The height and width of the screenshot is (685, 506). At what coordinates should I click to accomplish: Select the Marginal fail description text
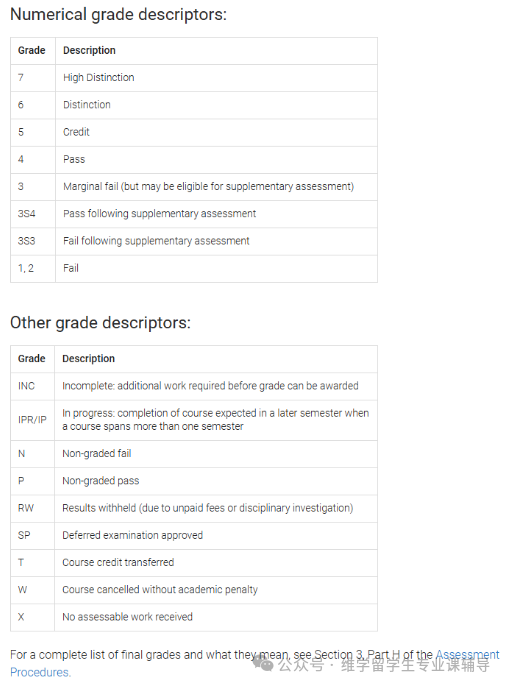(208, 187)
